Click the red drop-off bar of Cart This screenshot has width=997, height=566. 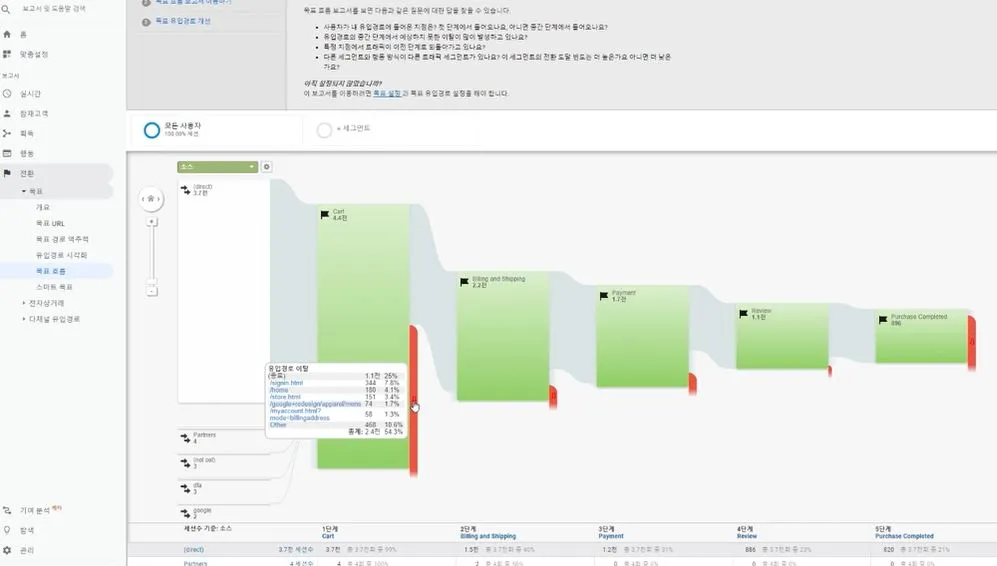pos(413,400)
